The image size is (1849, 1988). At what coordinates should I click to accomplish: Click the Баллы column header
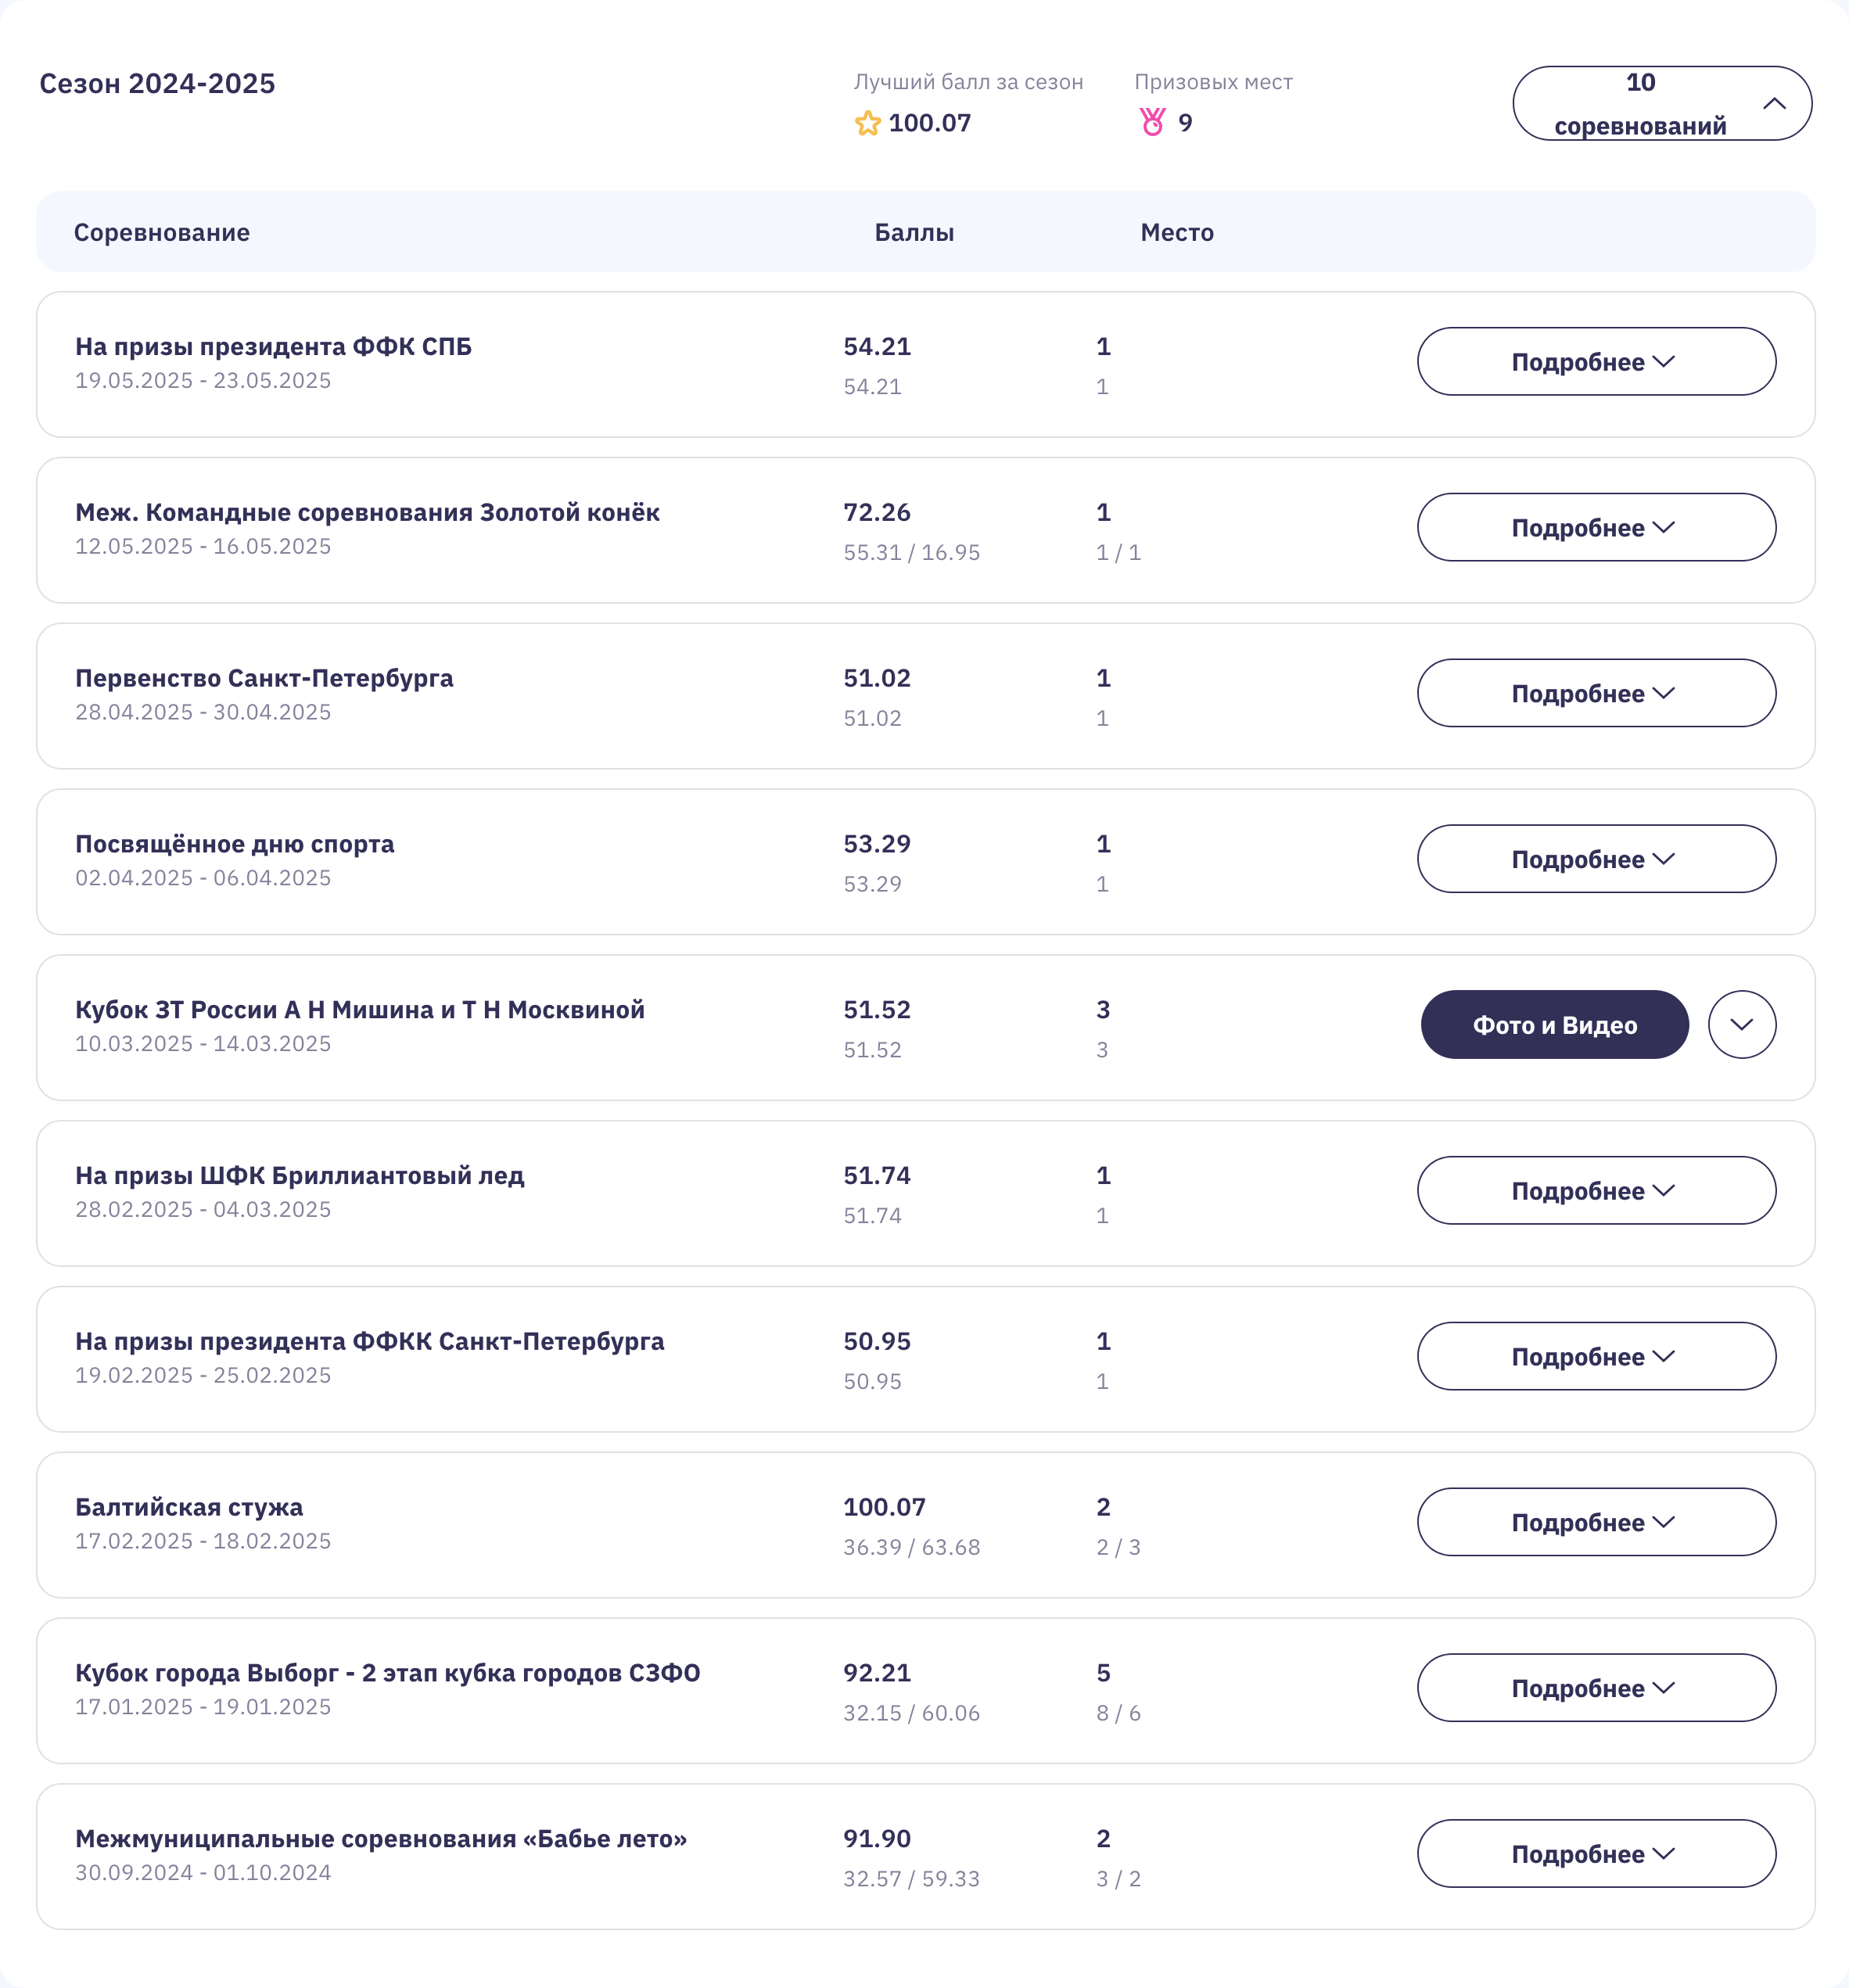(914, 232)
